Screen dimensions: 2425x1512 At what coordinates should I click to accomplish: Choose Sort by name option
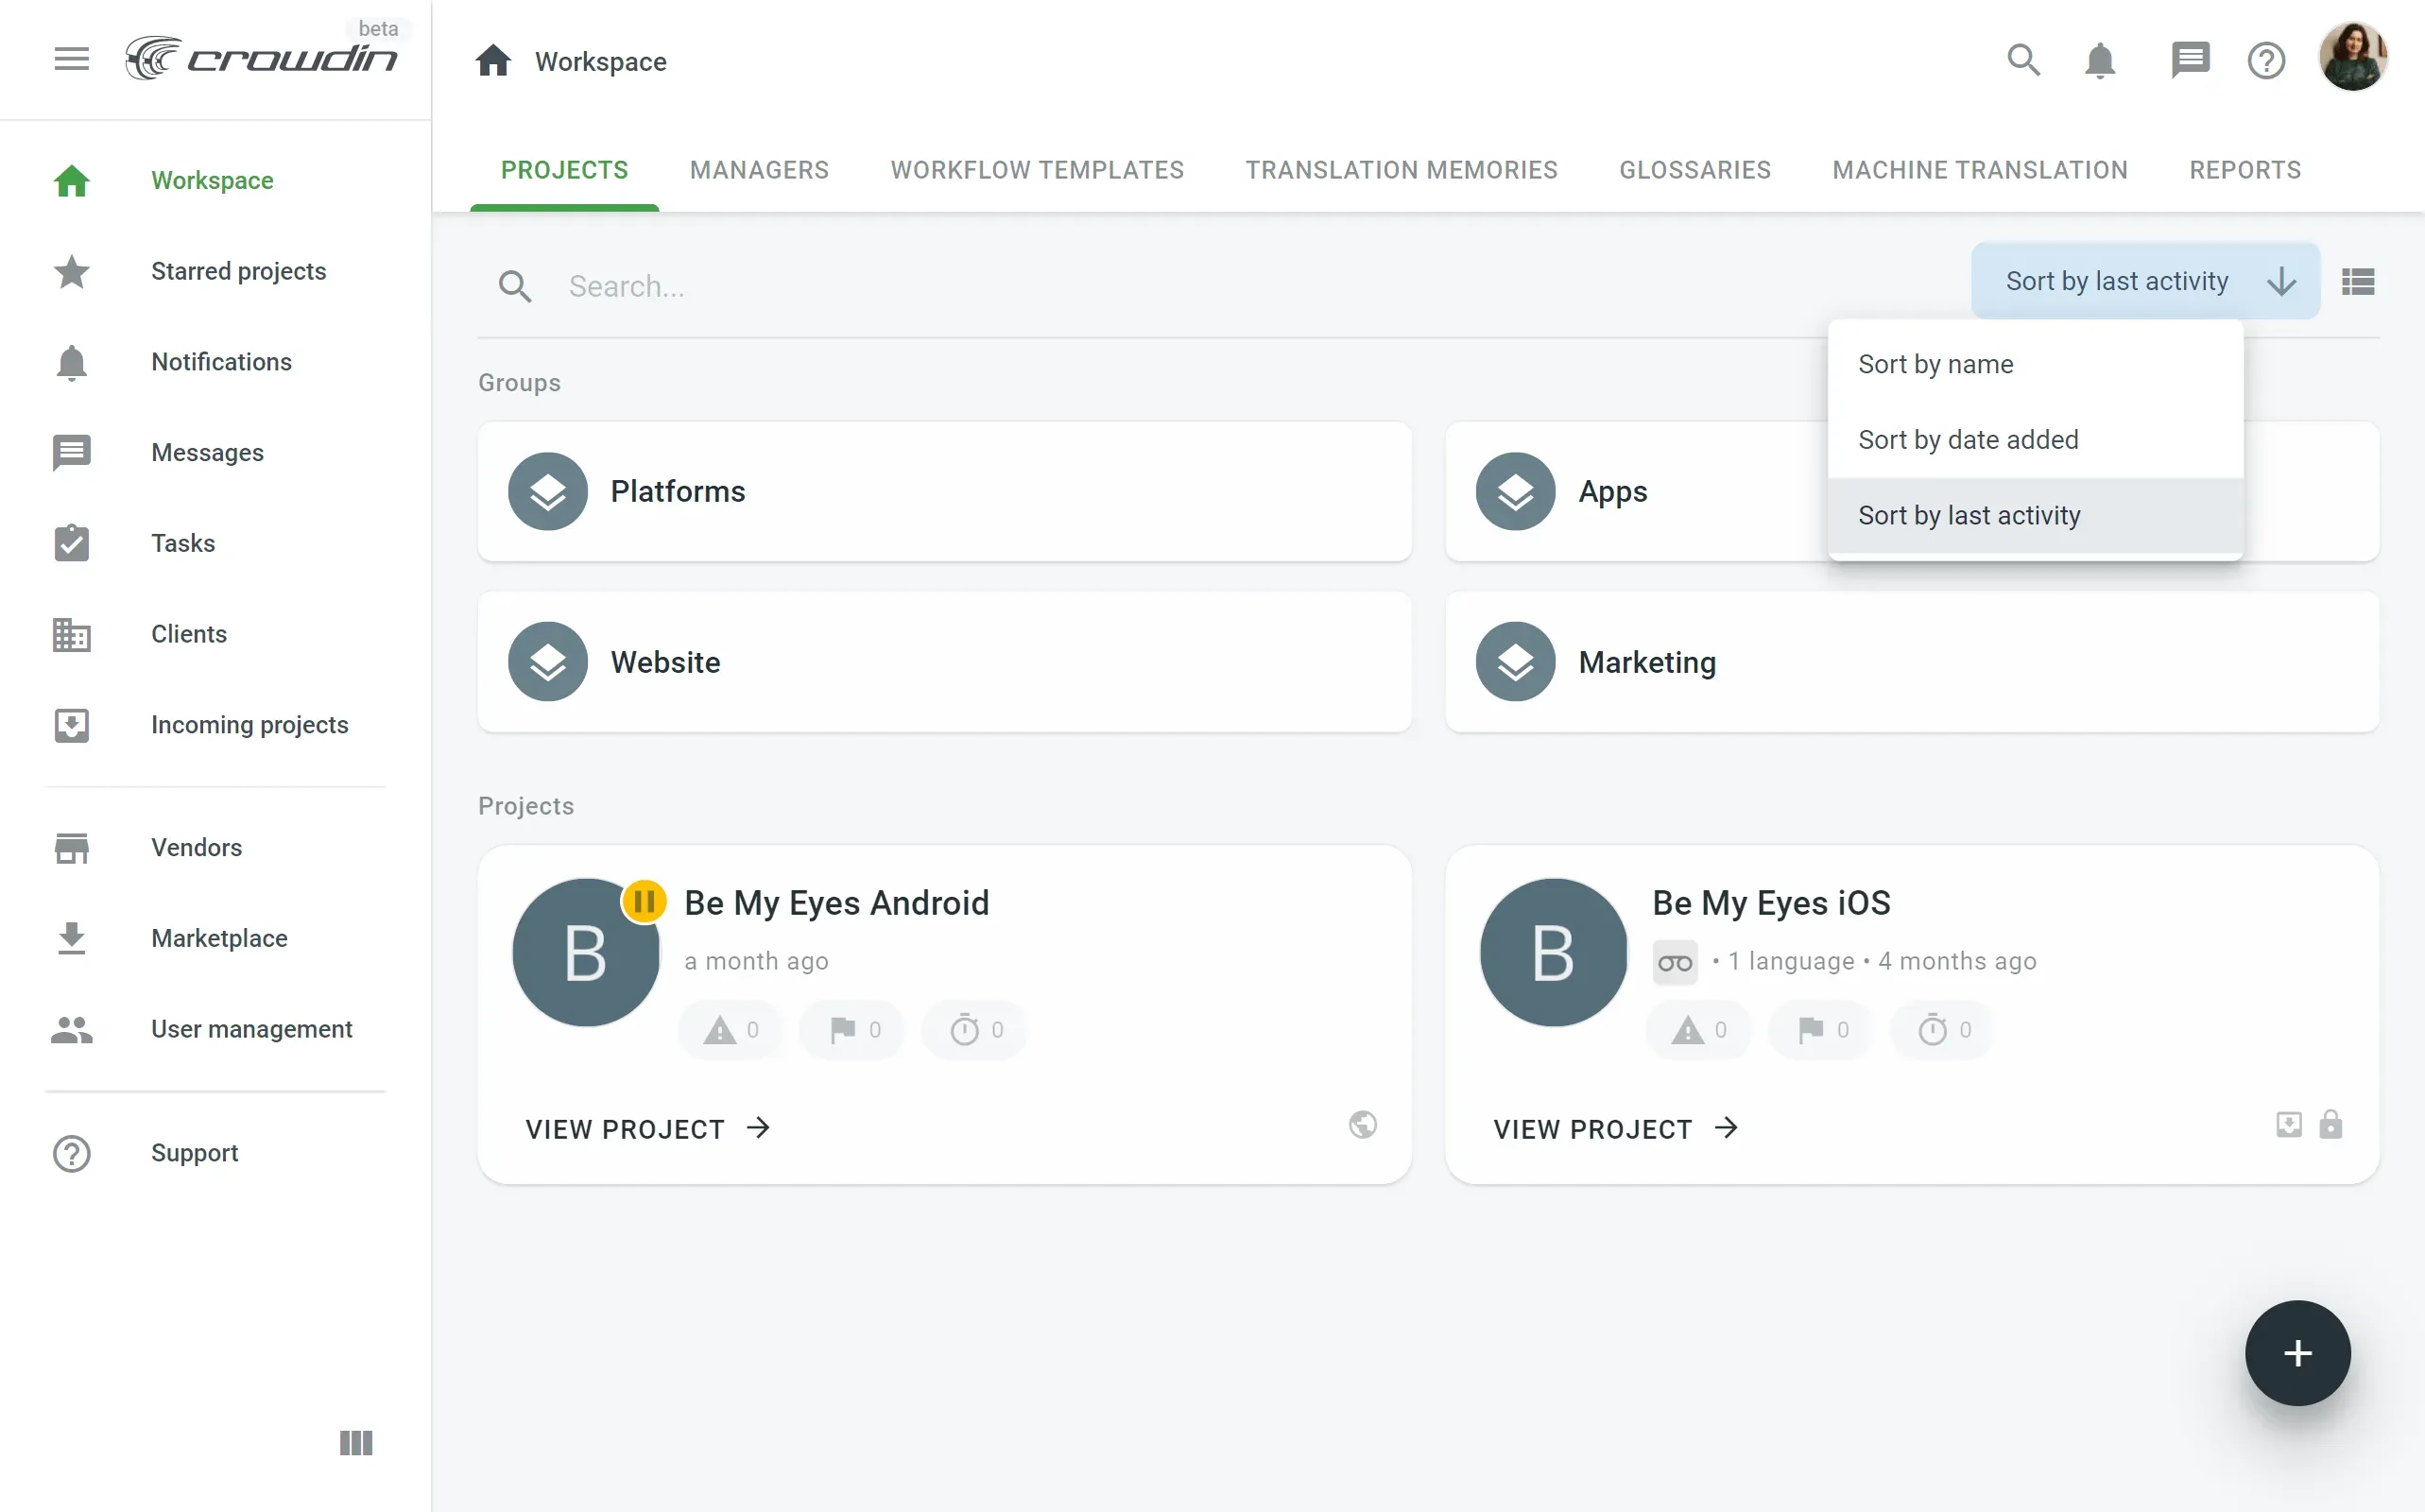(1936, 364)
